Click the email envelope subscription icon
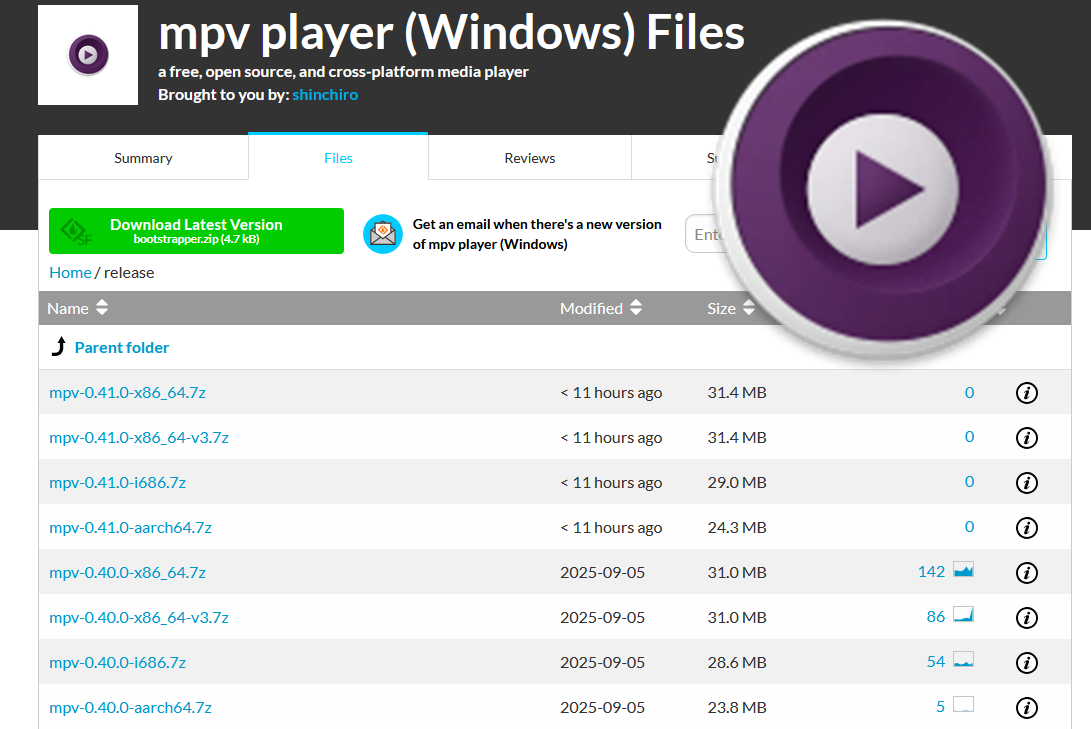 pos(383,234)
